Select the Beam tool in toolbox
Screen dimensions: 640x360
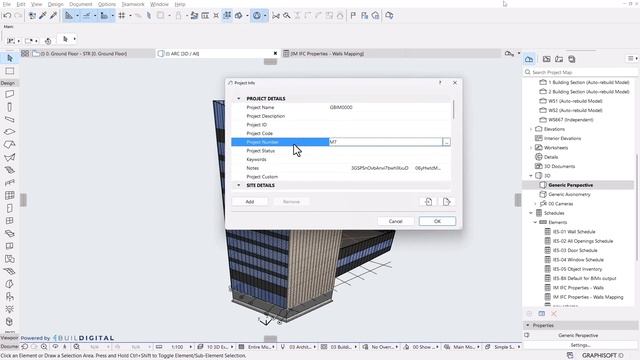click(x=10, y=120)
